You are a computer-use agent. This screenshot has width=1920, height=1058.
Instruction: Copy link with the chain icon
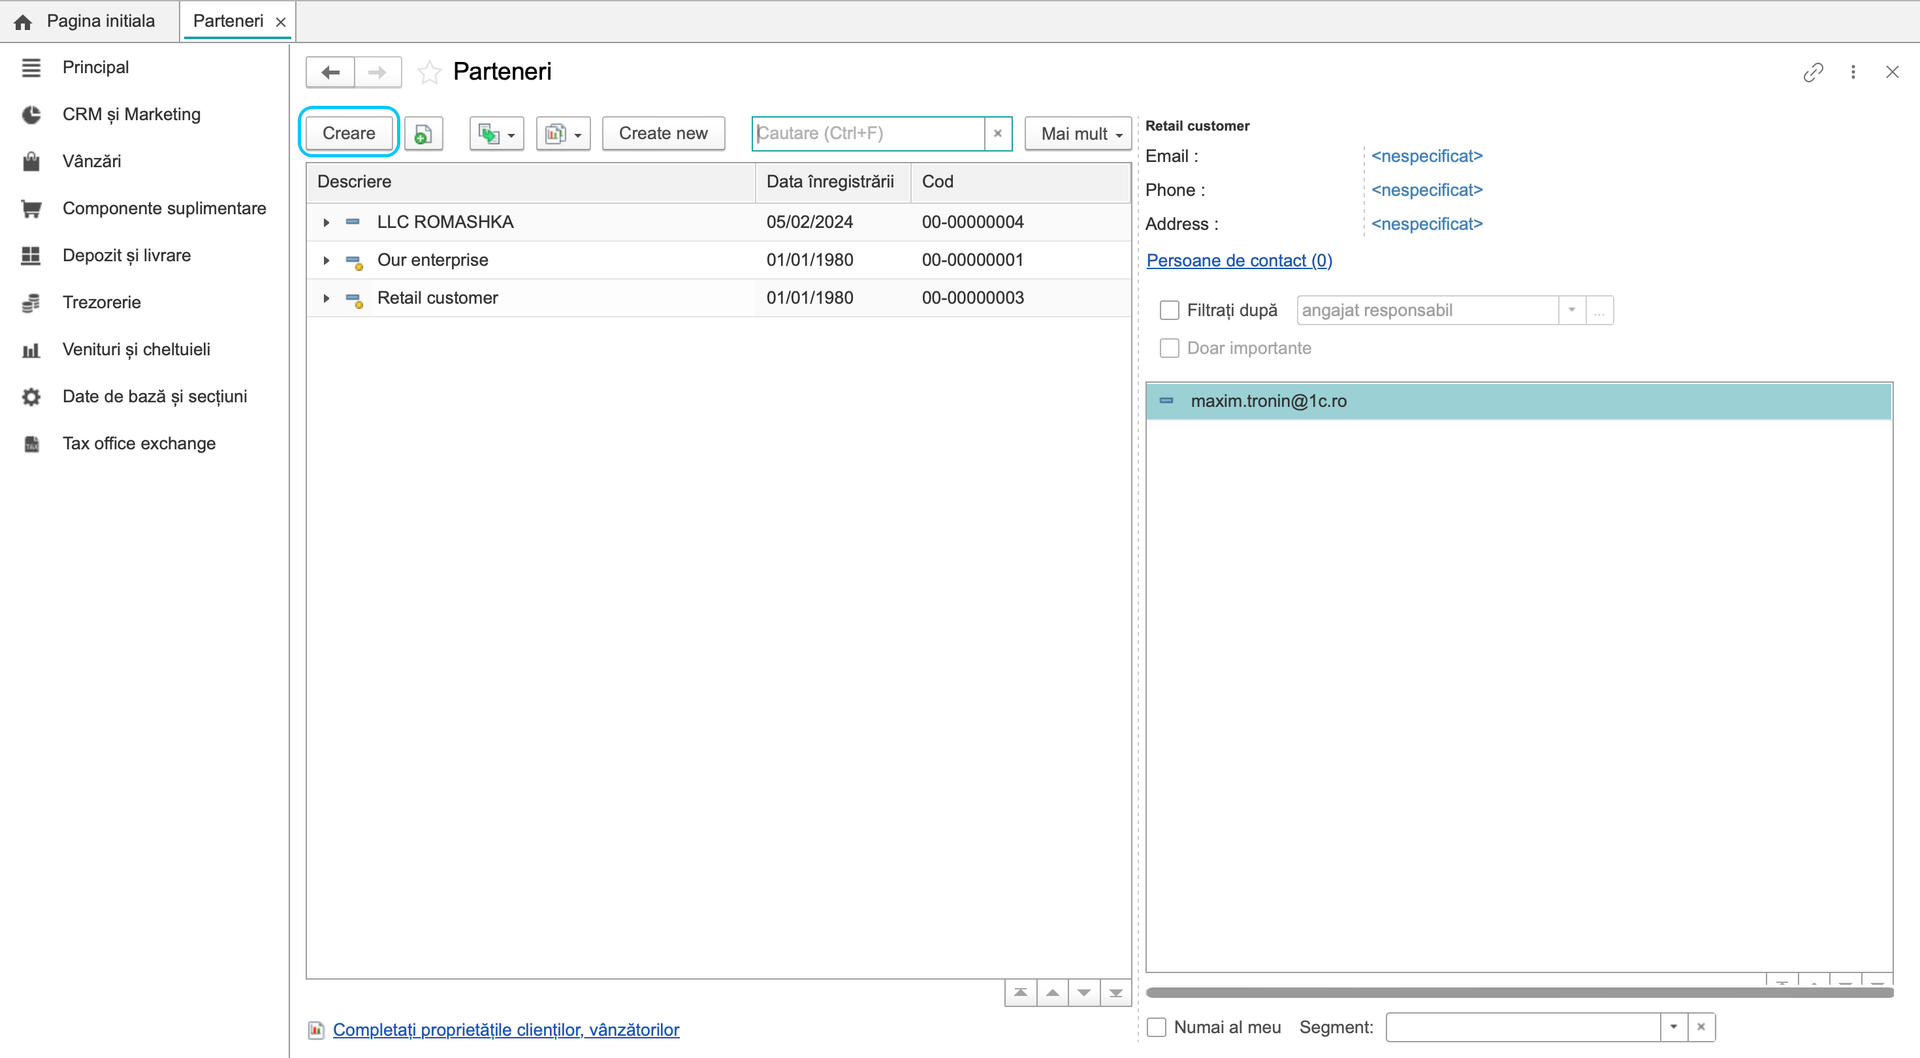point(1813,72)
